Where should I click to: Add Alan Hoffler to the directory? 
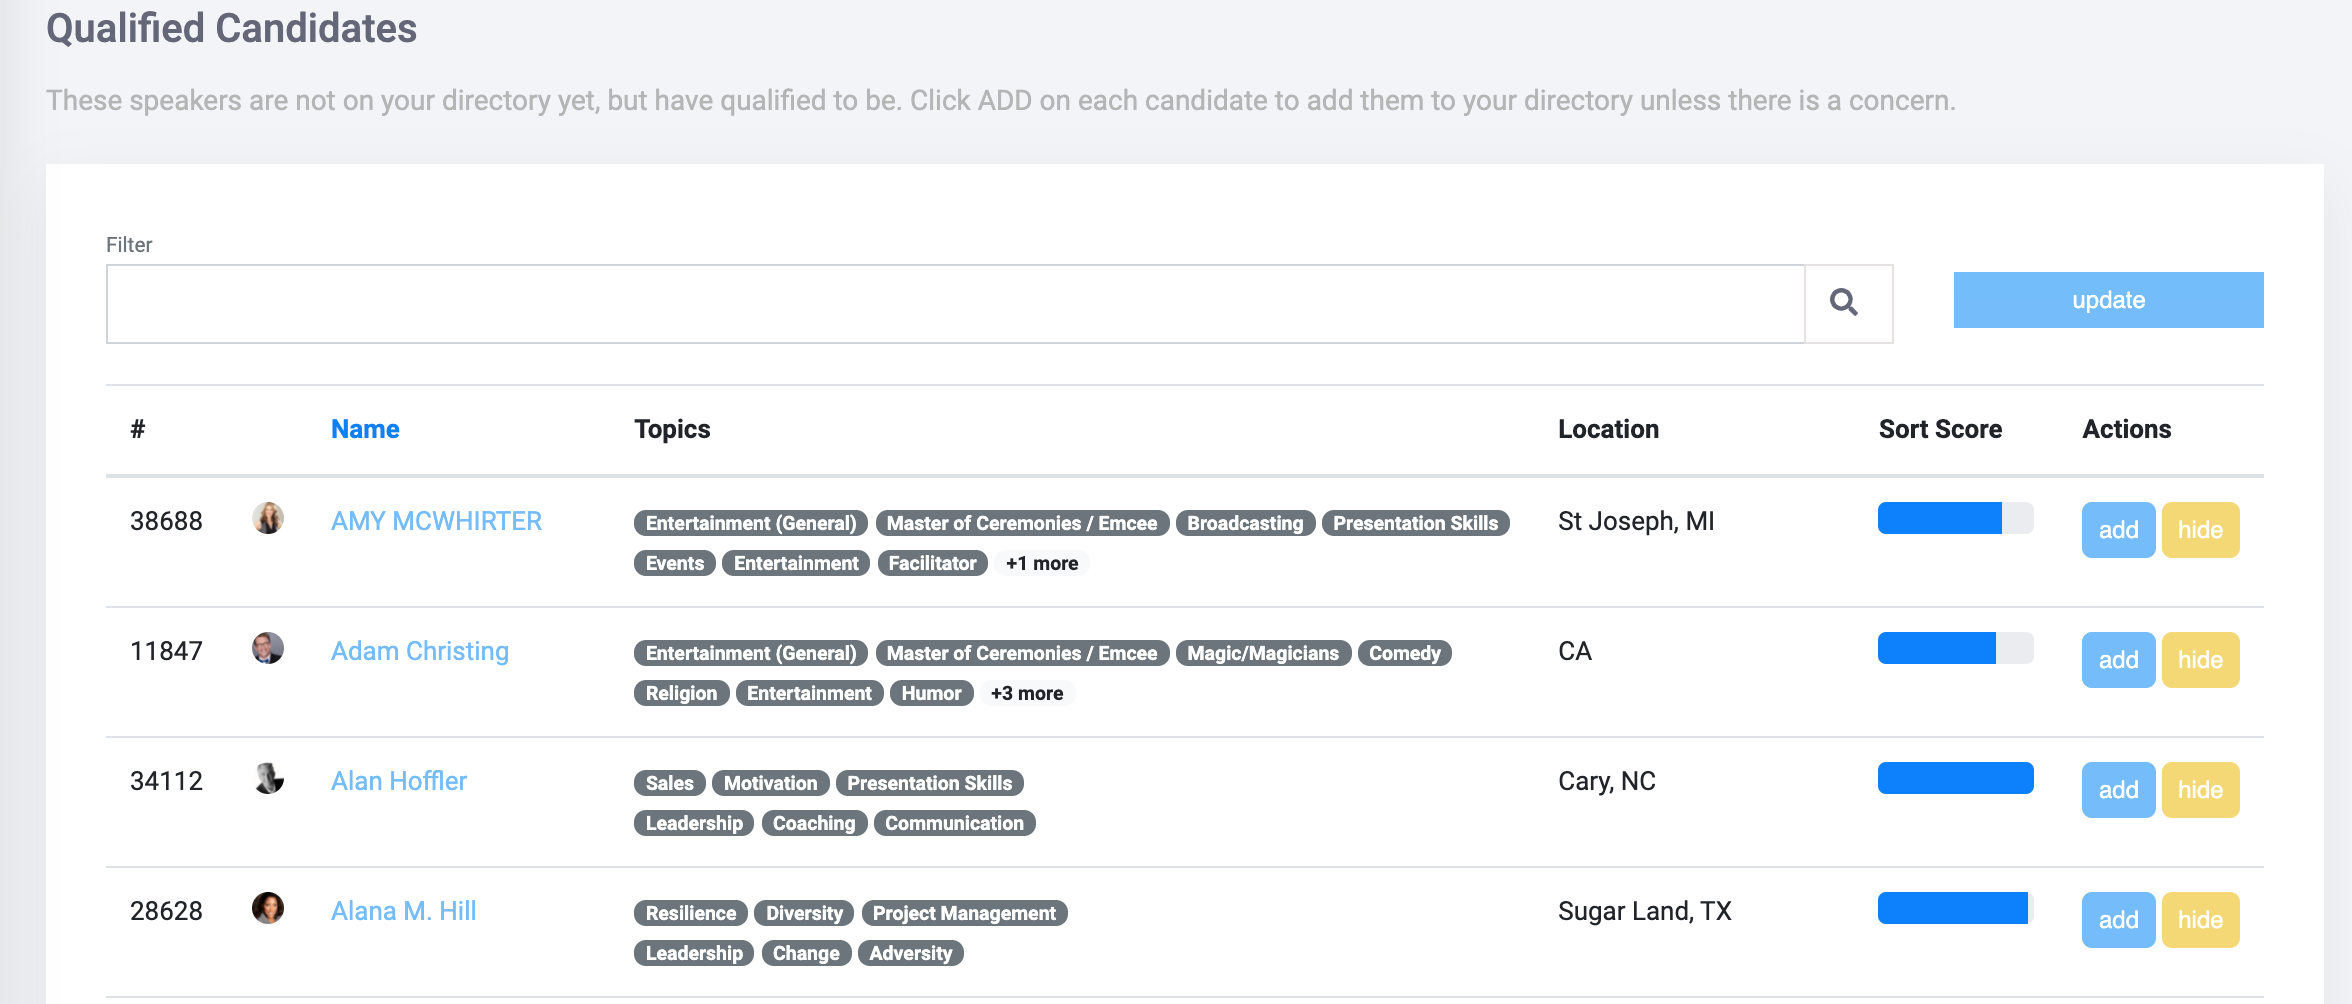pyautogui.click(x=2118, y=790)
